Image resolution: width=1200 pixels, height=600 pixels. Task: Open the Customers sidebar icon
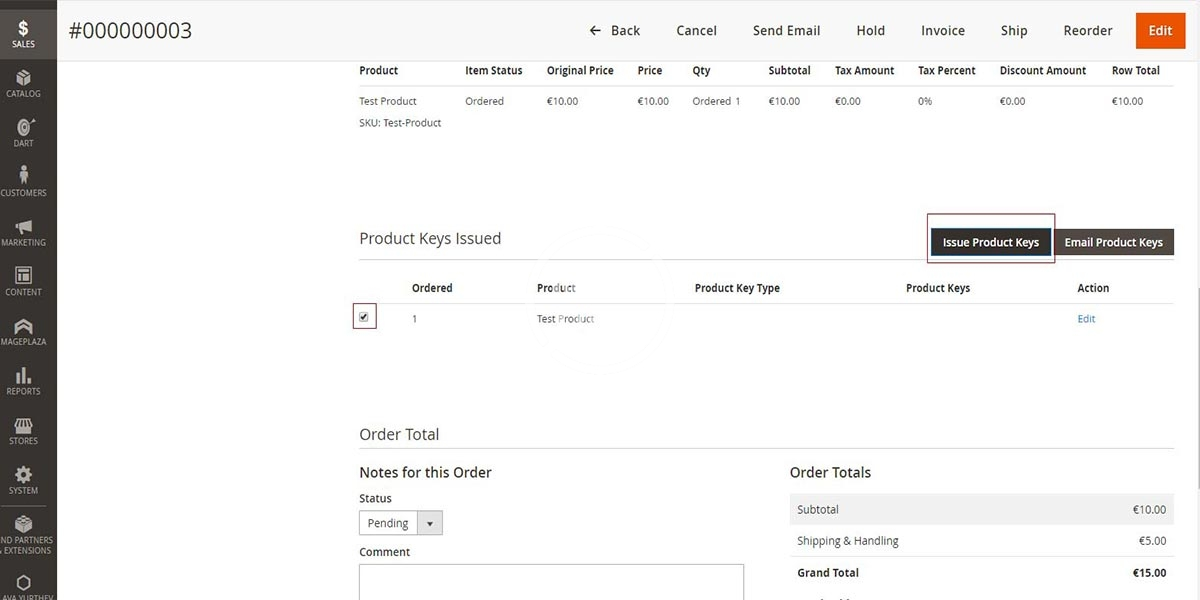tap(23, 181)
